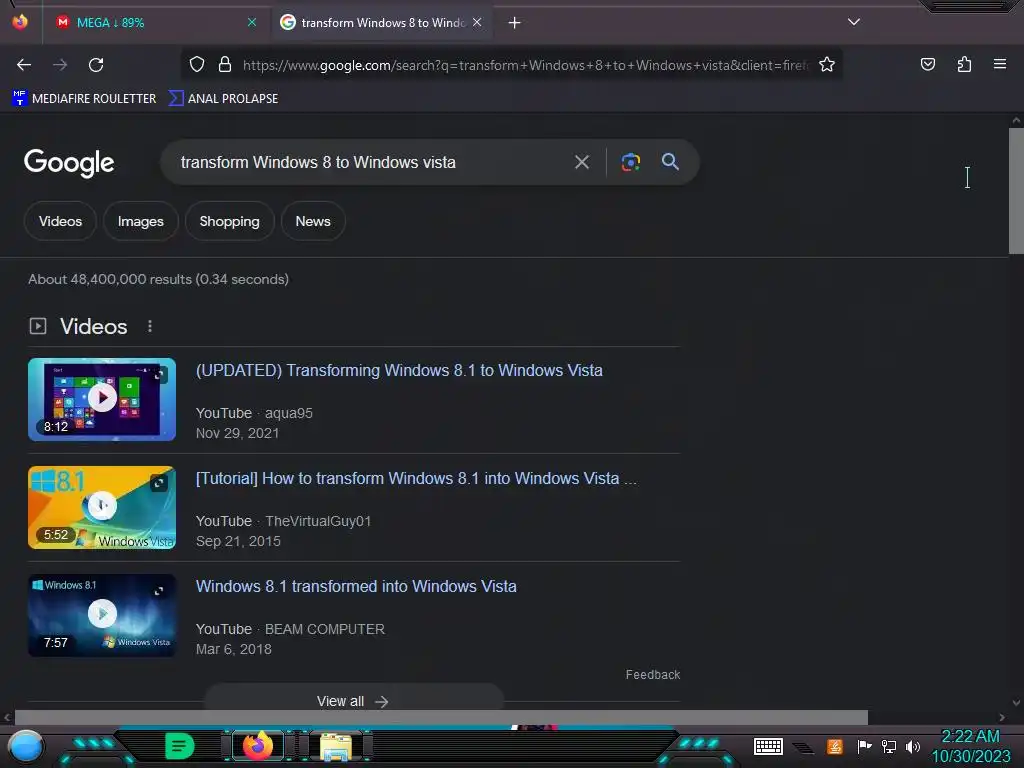The image size is (1024, 768).
Task: Open the tracking protection shield icon
Action: click(x=197, y=64)
